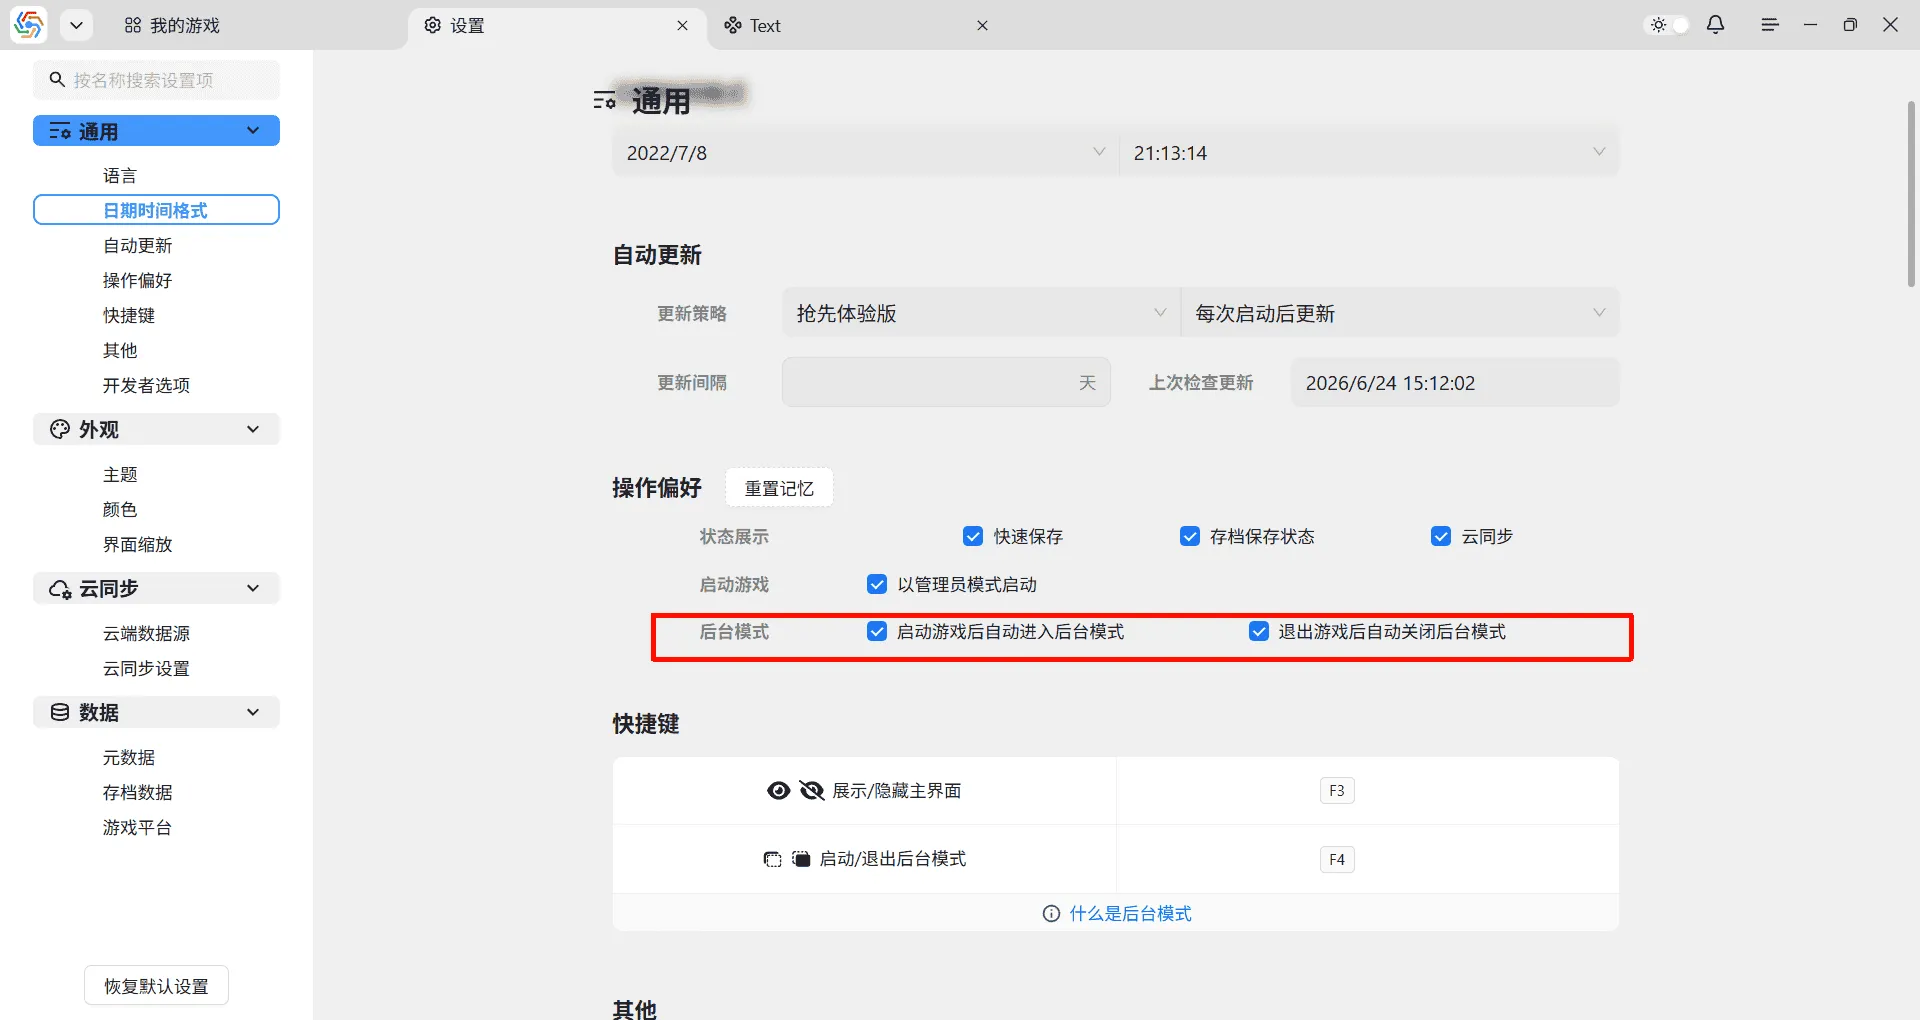Go to 快捷键 in sidebar
This screenshot has height=1020, width=1920.
pos(129,316)
